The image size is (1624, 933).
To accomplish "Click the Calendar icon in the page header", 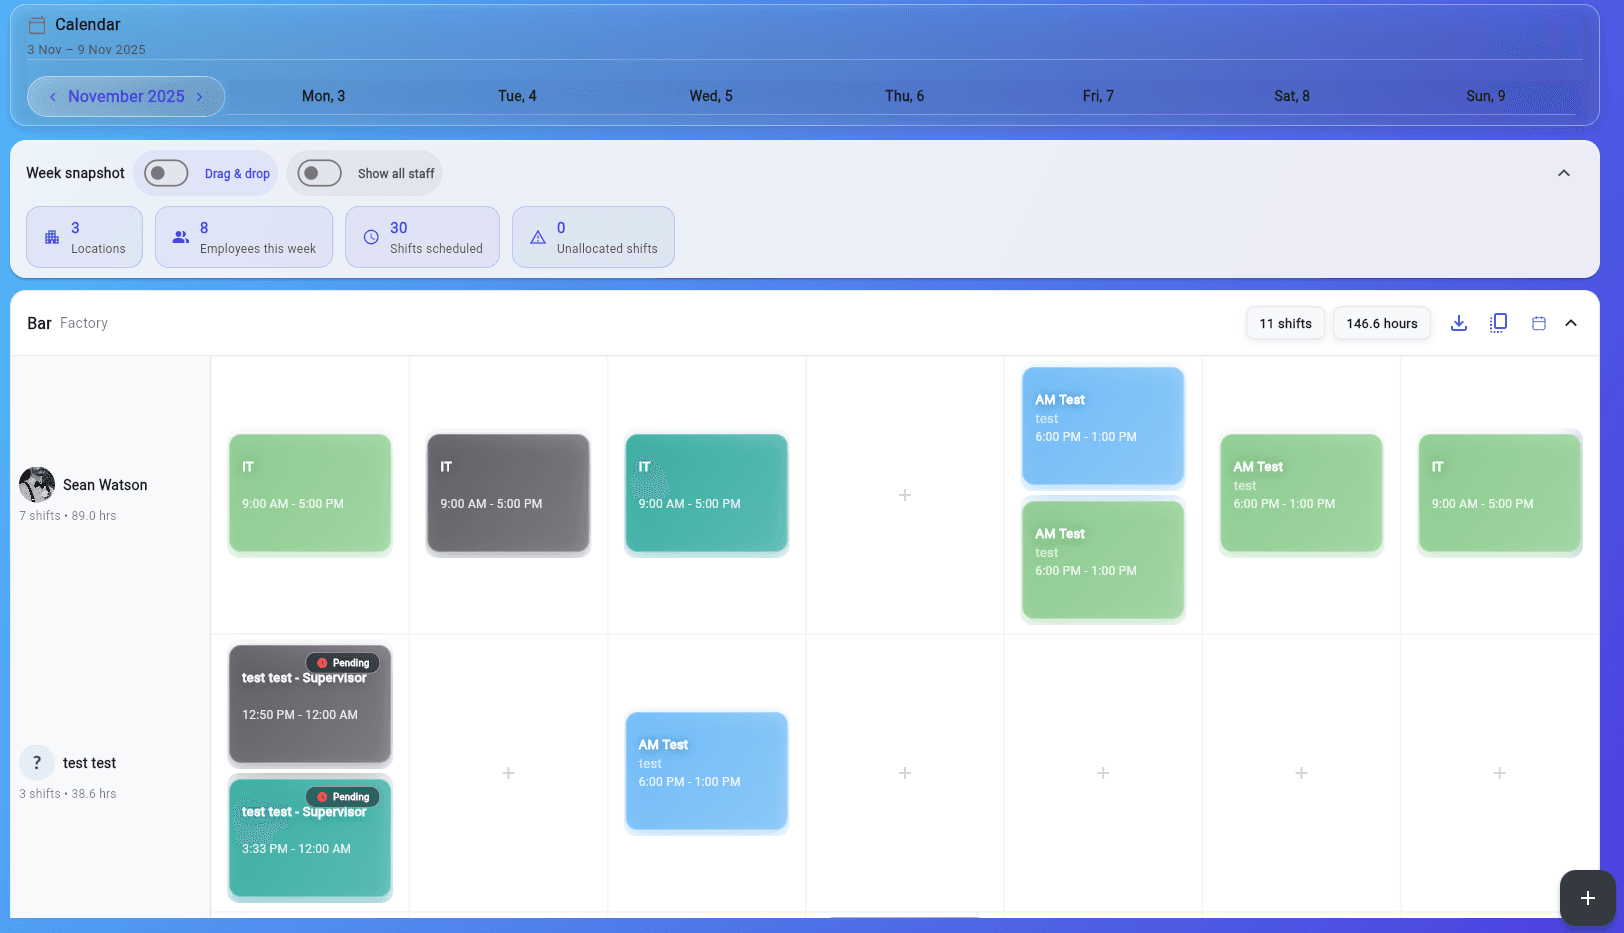I will click(39, 24).
